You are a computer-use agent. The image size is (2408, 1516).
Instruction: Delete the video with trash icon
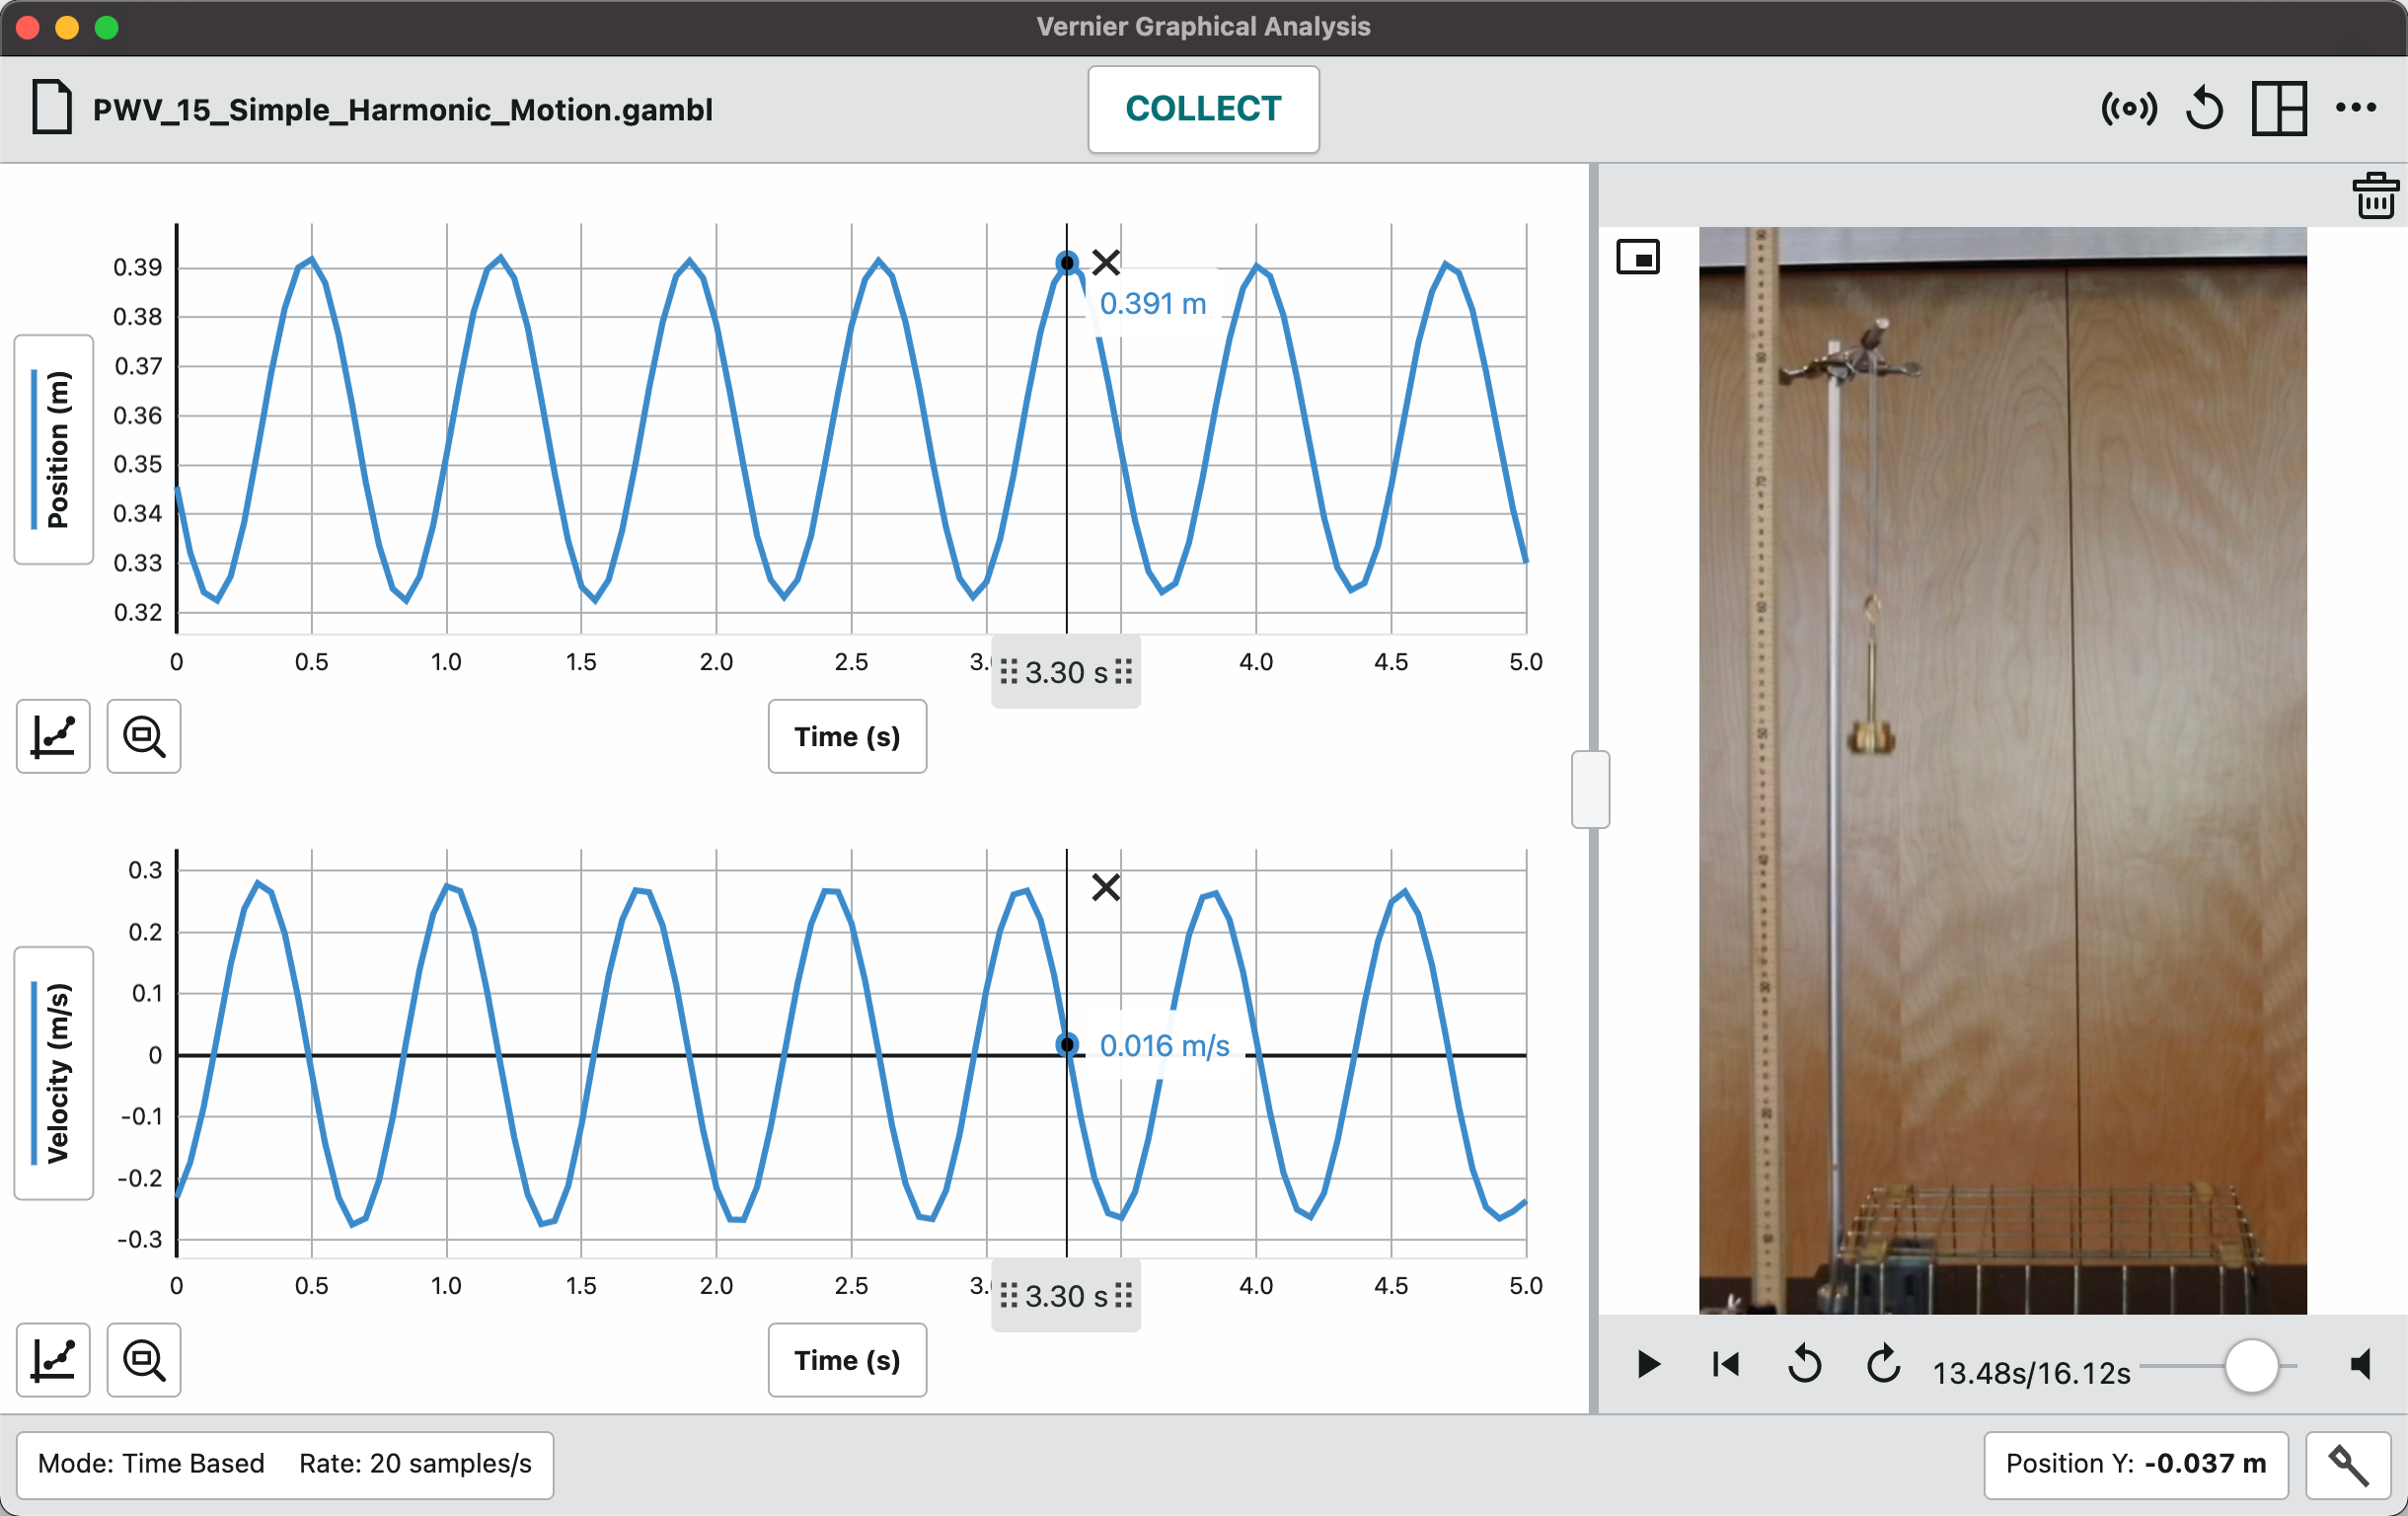click(2375, 195)
